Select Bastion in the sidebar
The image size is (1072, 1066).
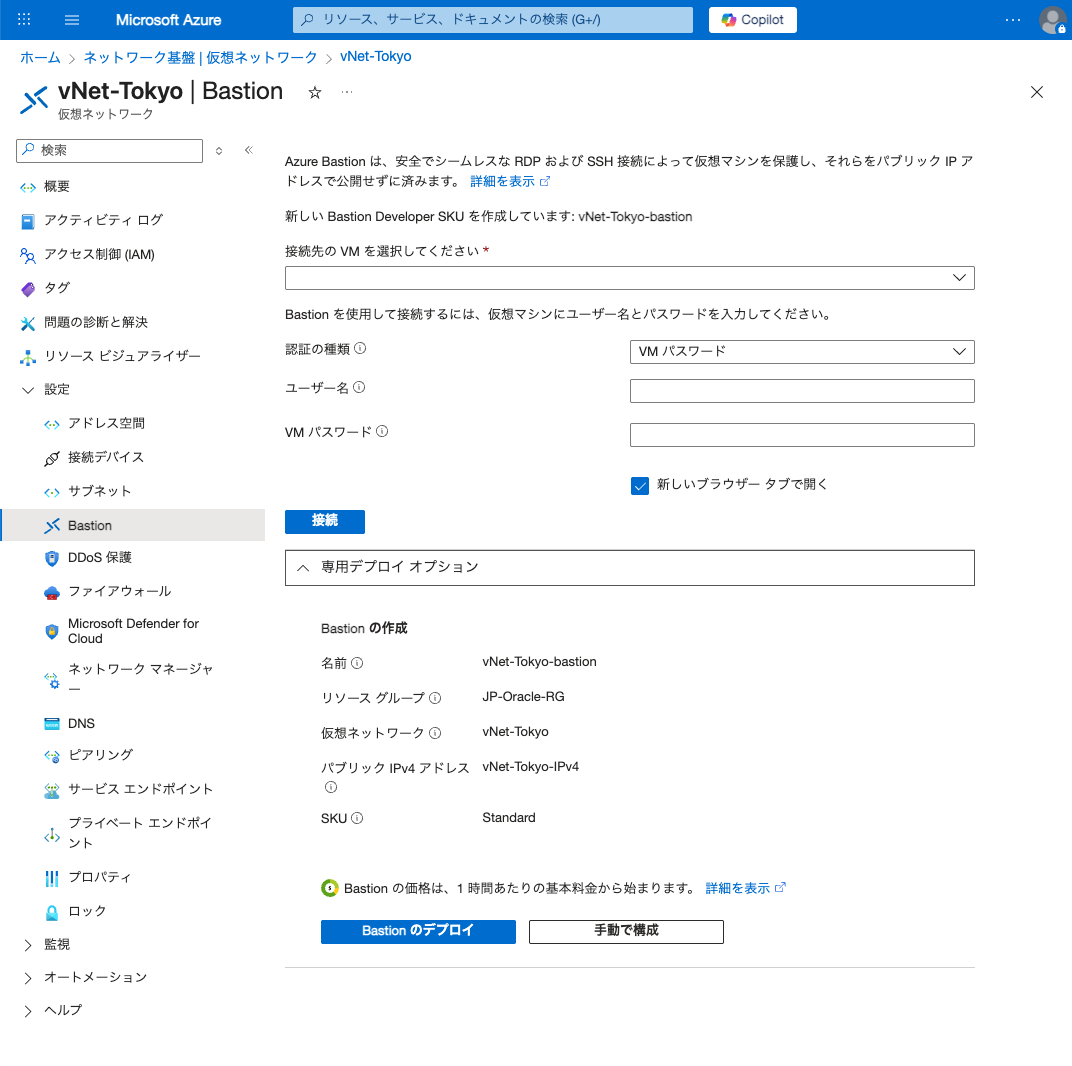click(133, 525)
